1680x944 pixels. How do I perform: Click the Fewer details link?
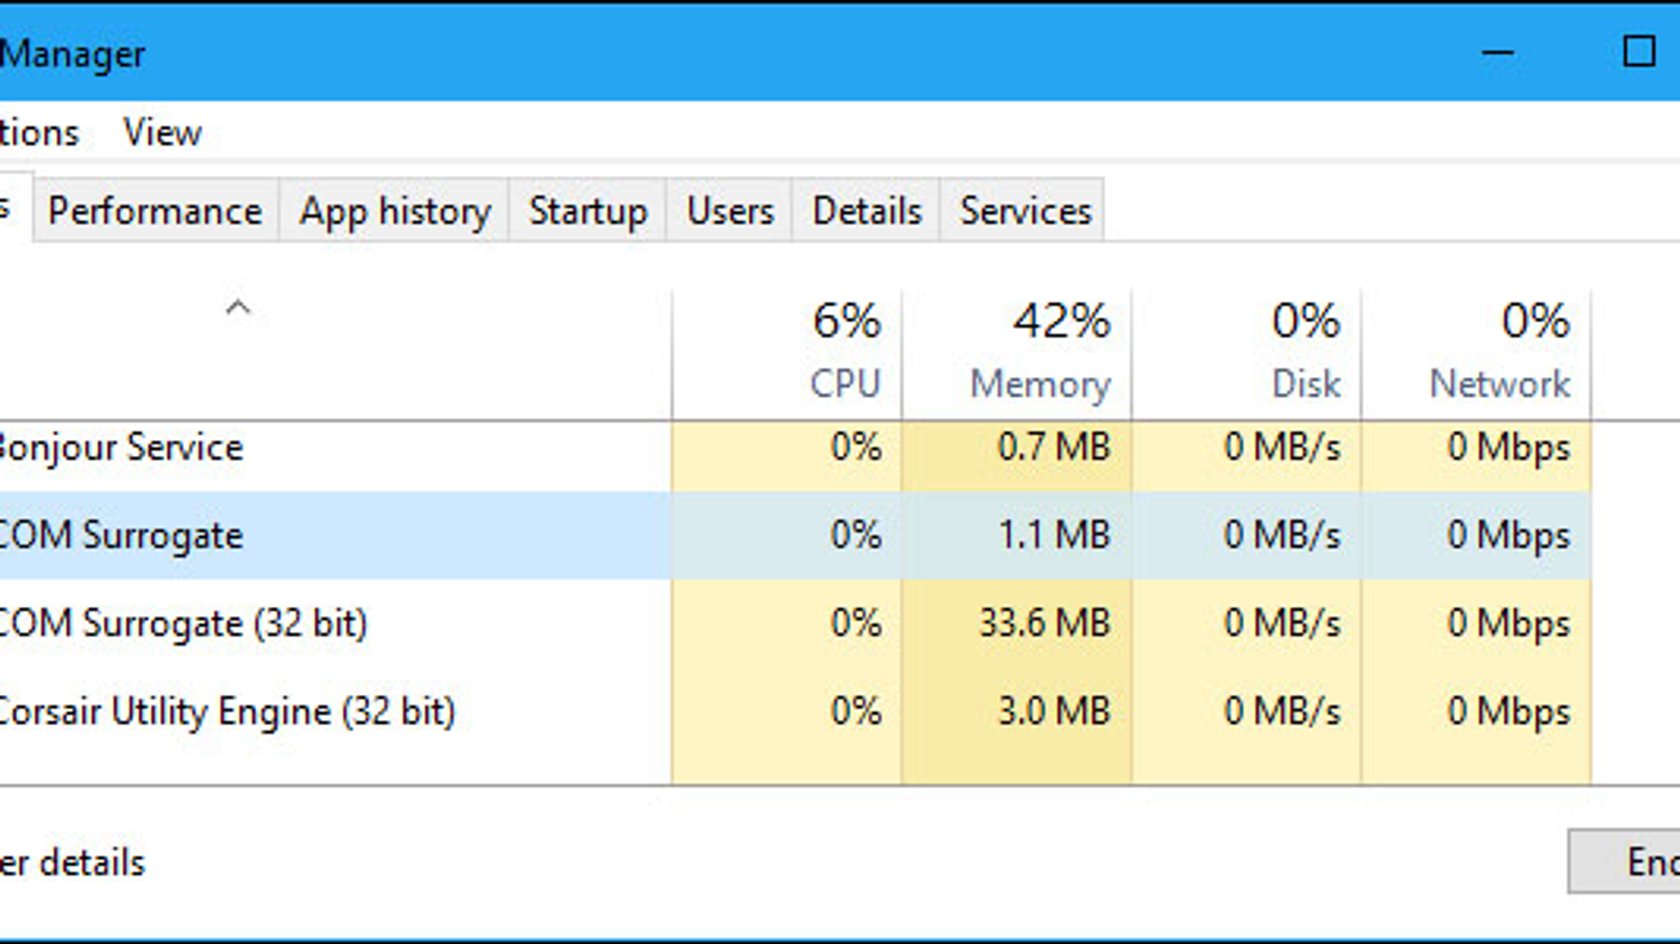click(72, 862)
